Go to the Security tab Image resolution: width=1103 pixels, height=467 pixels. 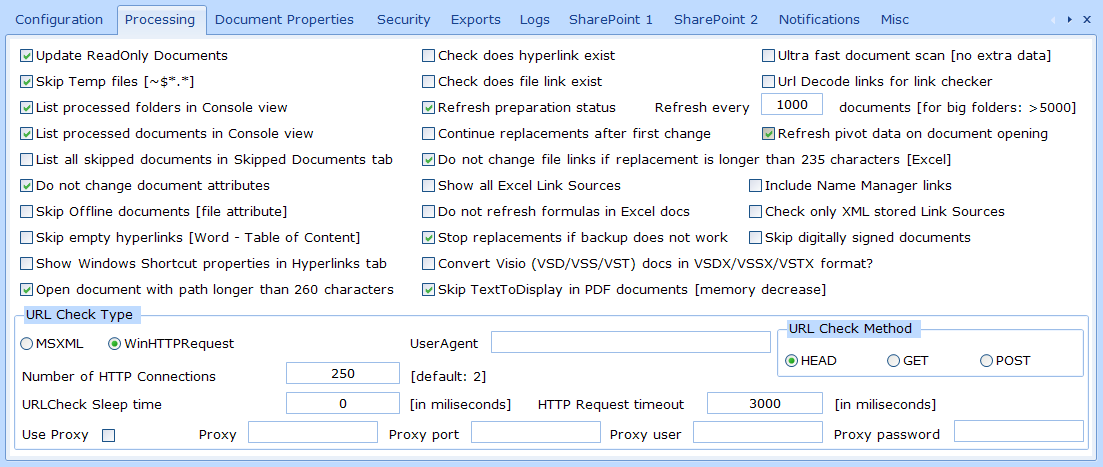click(404, 19)
